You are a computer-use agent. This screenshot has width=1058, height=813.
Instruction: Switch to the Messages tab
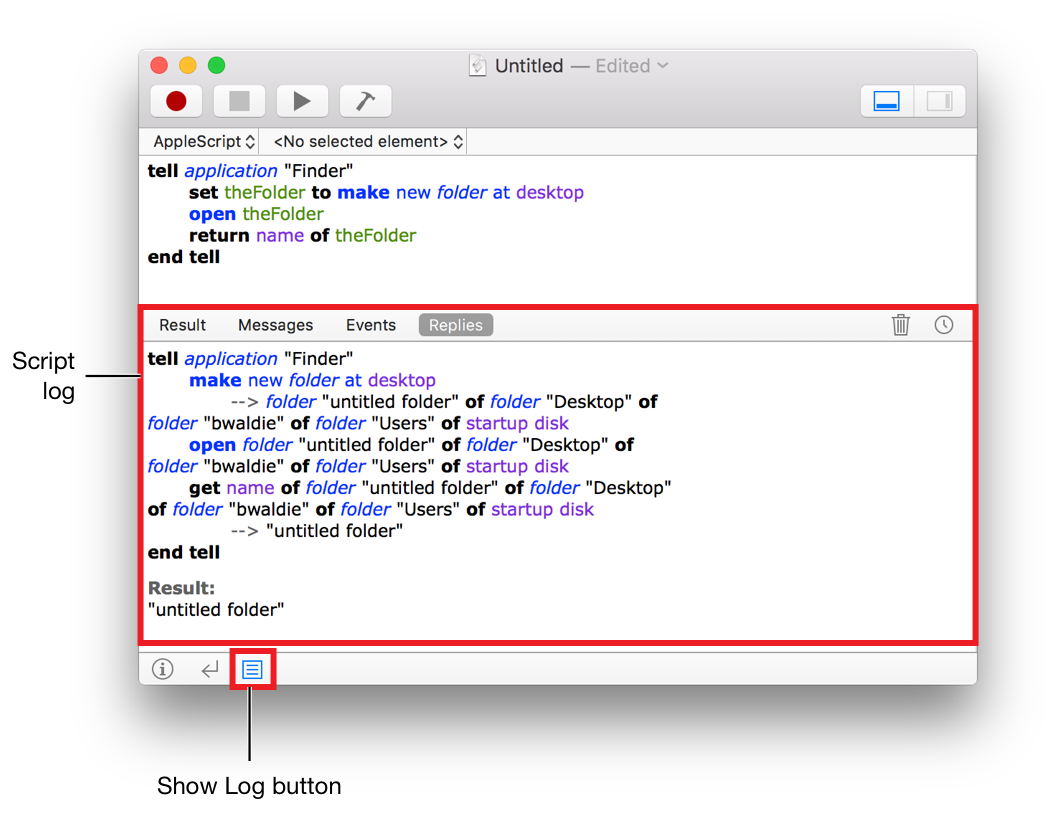click(275, 325)
